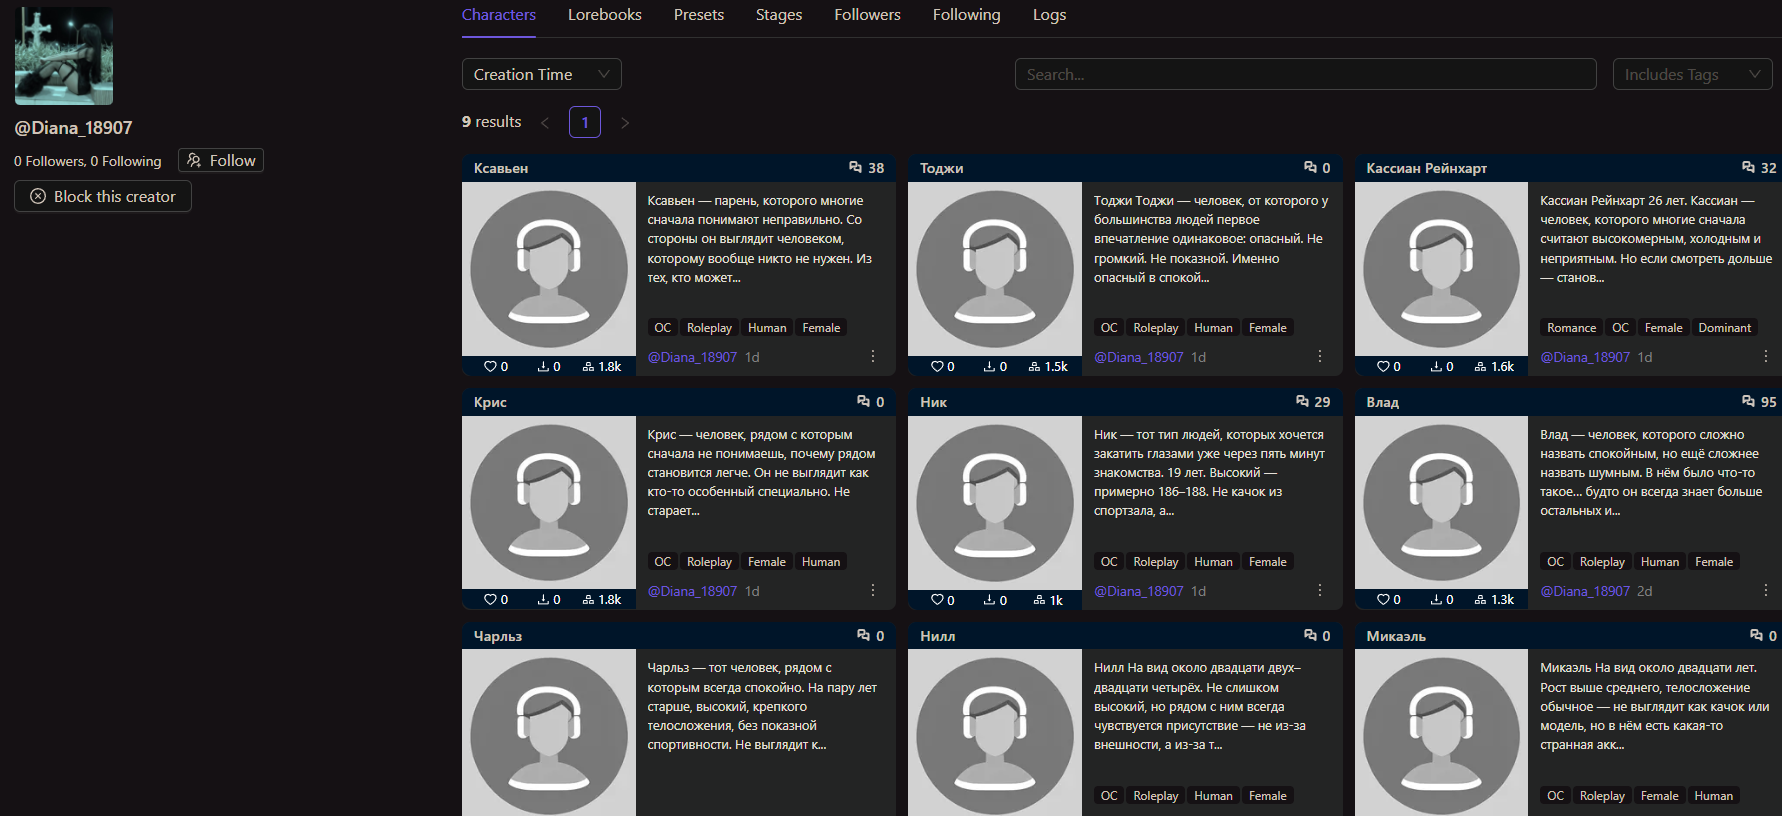Click the chat count icon on Ксавьен card
This screenshot has height=816, width=1782.
pos(855,167)
